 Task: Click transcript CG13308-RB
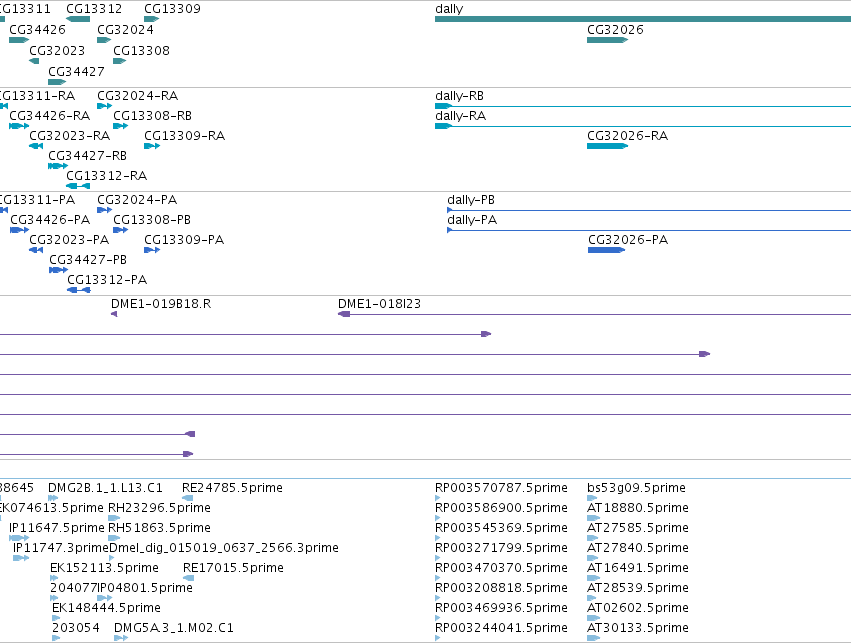[120, 126]
